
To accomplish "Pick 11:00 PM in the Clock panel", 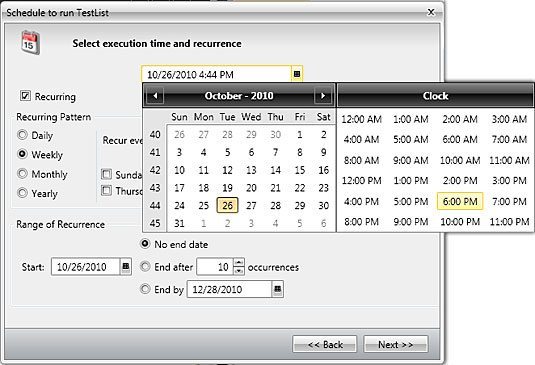I will (x=509, y=222).
